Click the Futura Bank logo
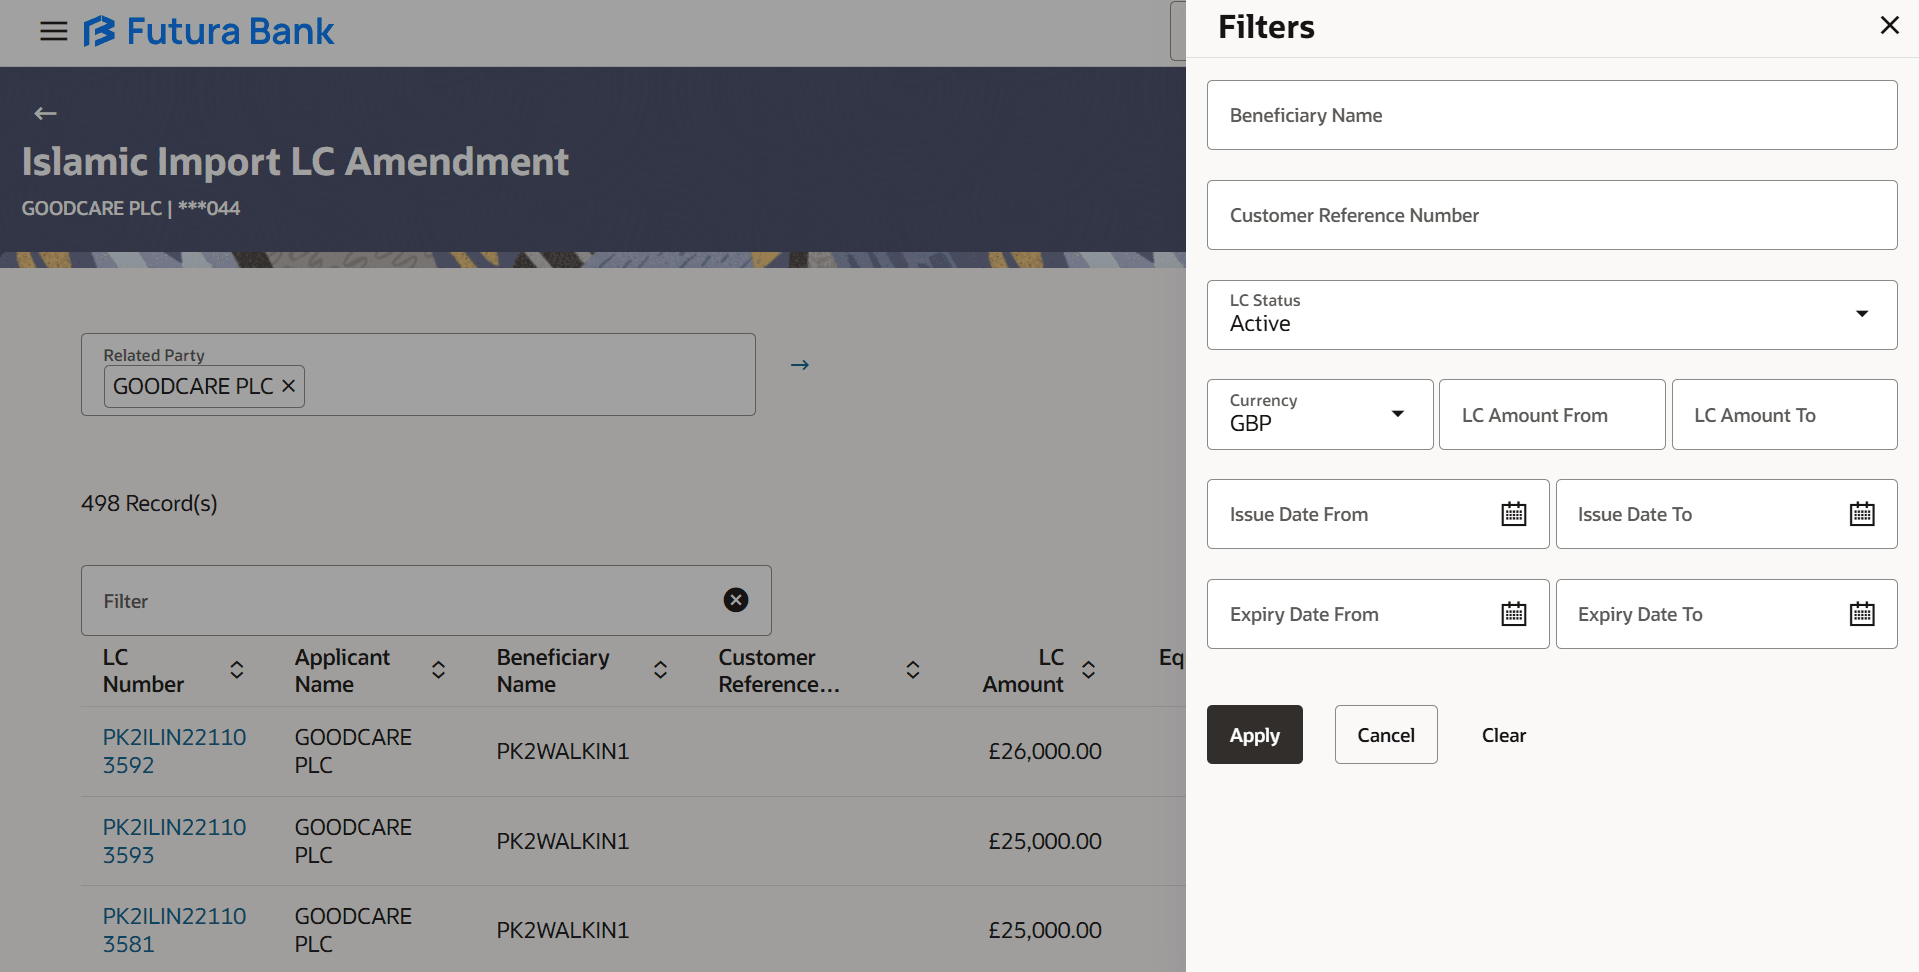This screenshot has height=972, width=1919. 208,31
